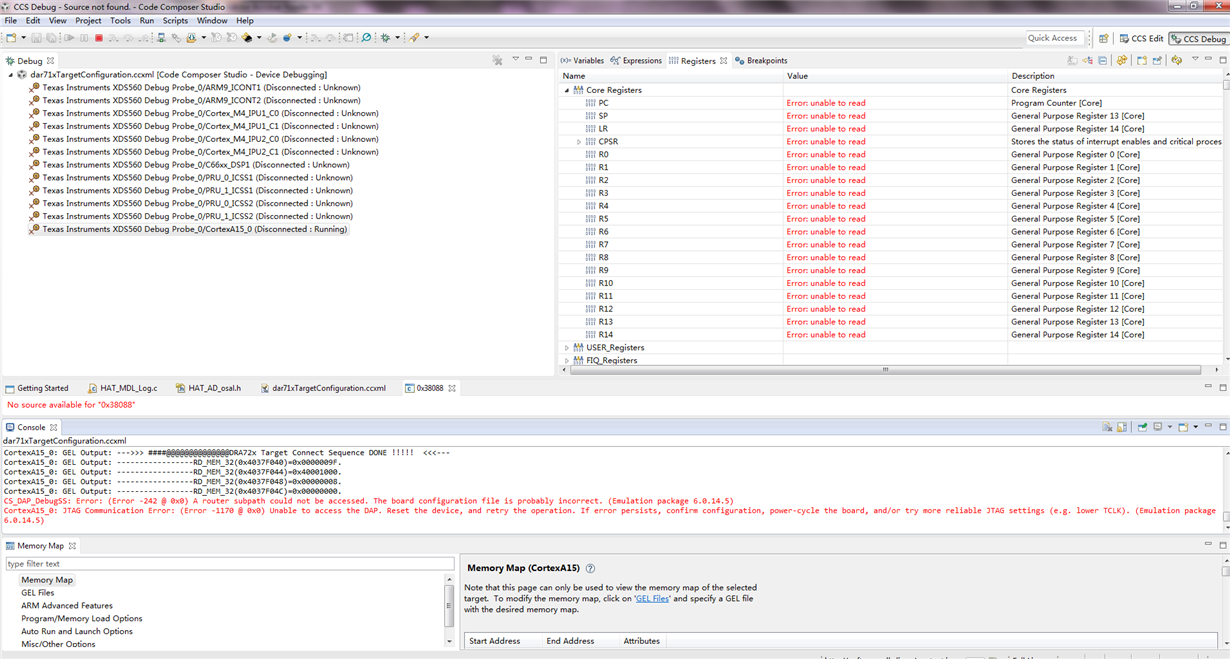Expand the CPSR register node
1230x659 pixels.
click(x=579, y=142)
